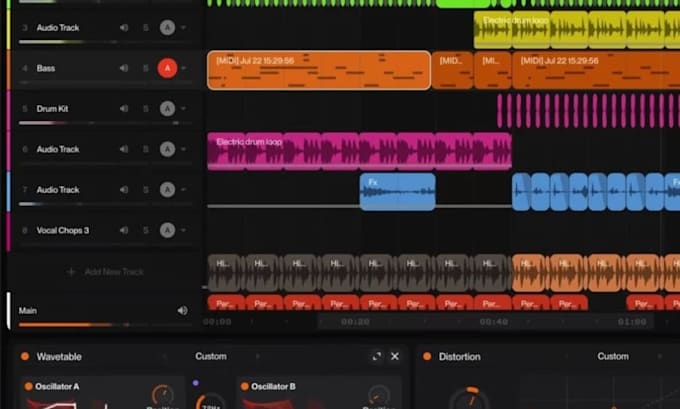Click the A button on Vocal Chops 3

167,230
